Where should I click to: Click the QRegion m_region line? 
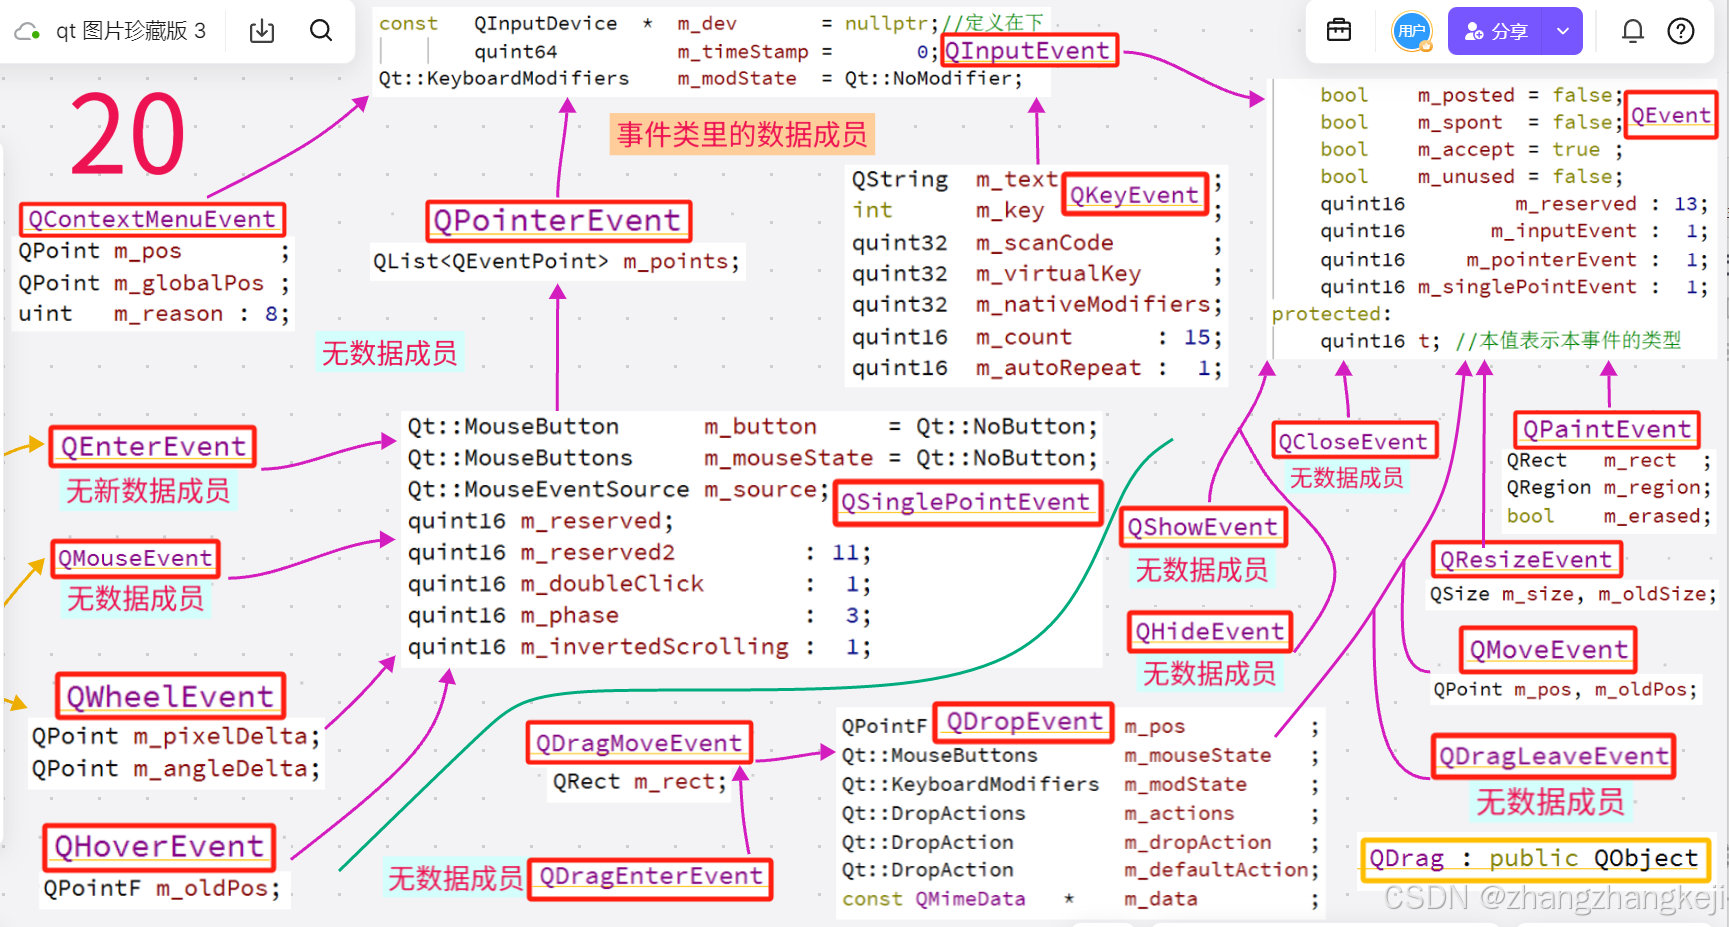[1609, 488]
